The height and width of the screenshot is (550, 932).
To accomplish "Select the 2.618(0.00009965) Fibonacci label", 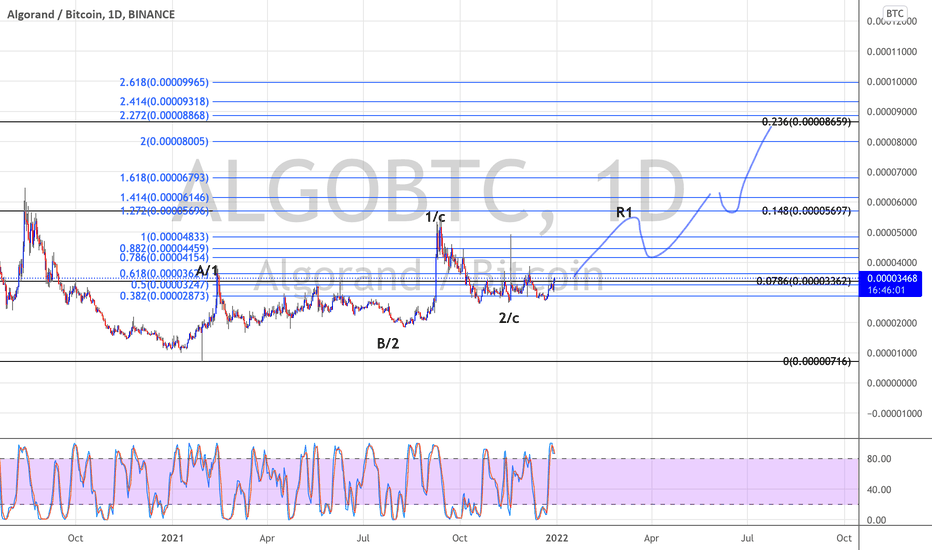I will (164, 82).
